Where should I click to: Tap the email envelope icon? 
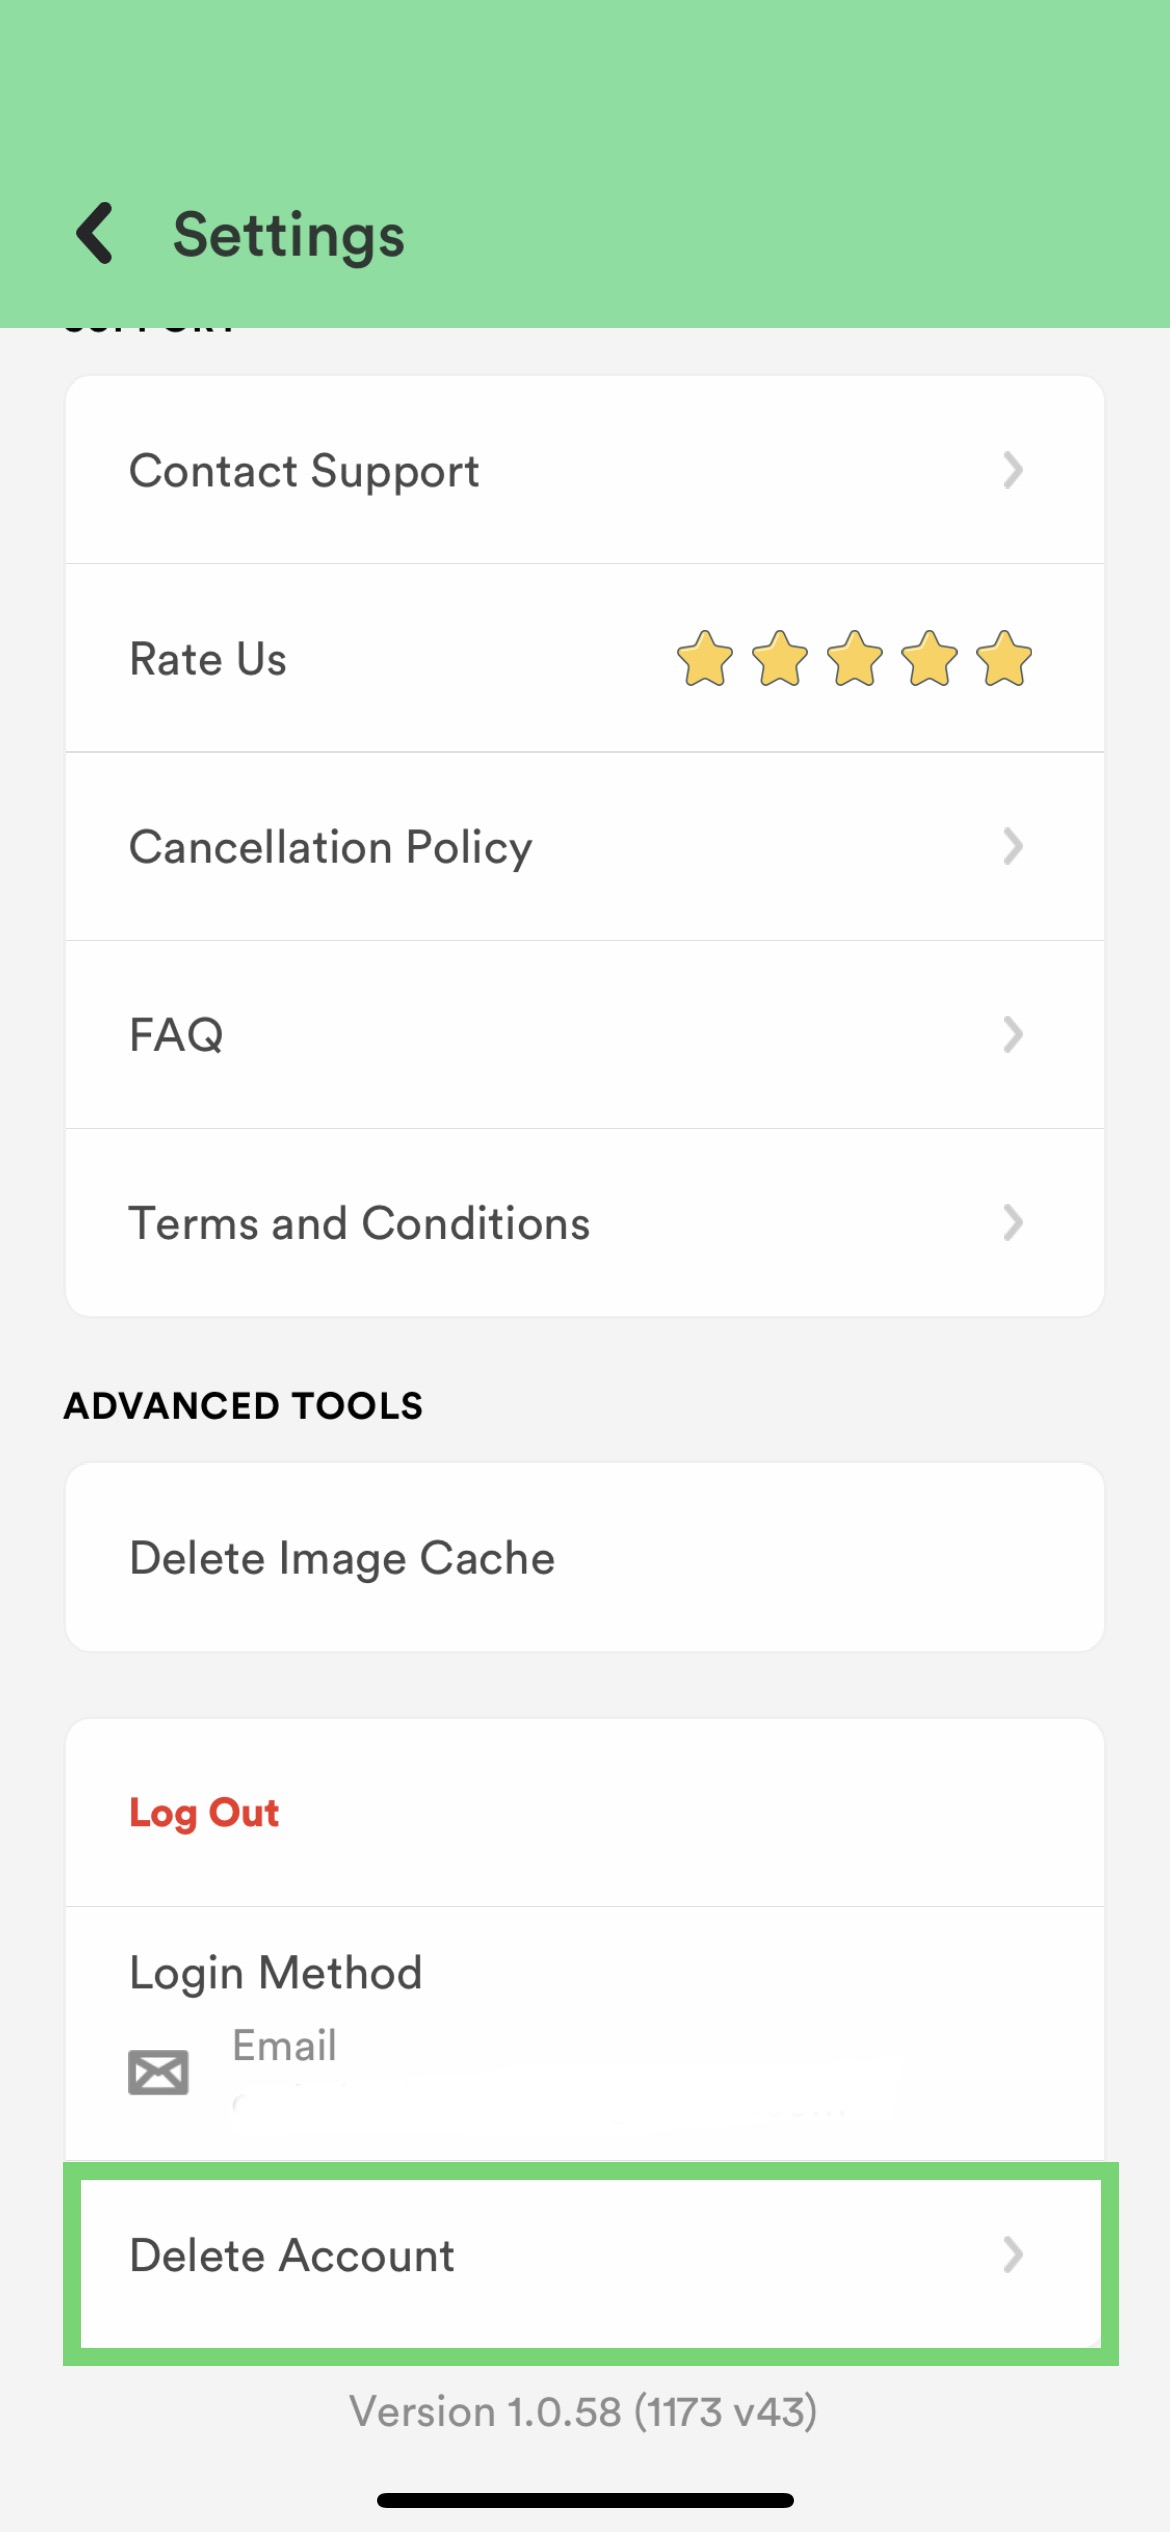coord(158,2072)
